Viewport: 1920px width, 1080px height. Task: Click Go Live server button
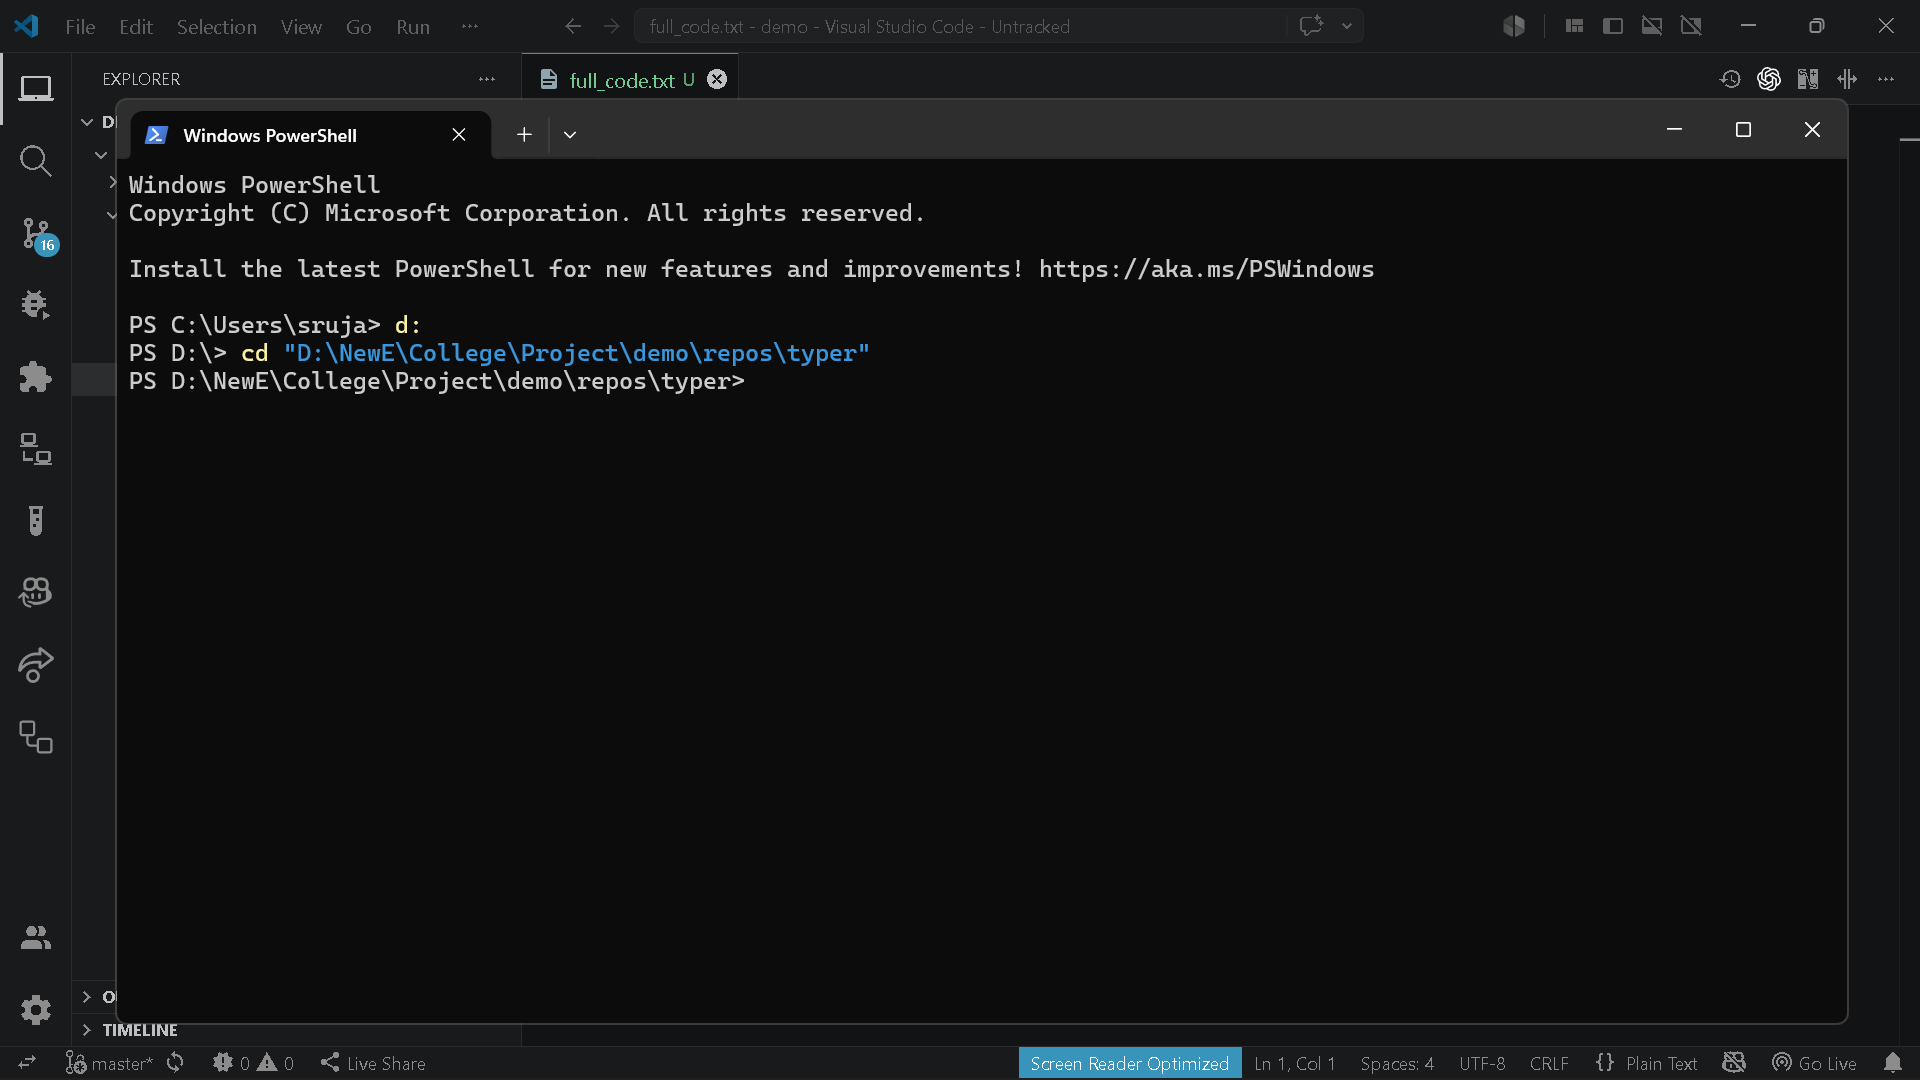tap(1814, 1063)
